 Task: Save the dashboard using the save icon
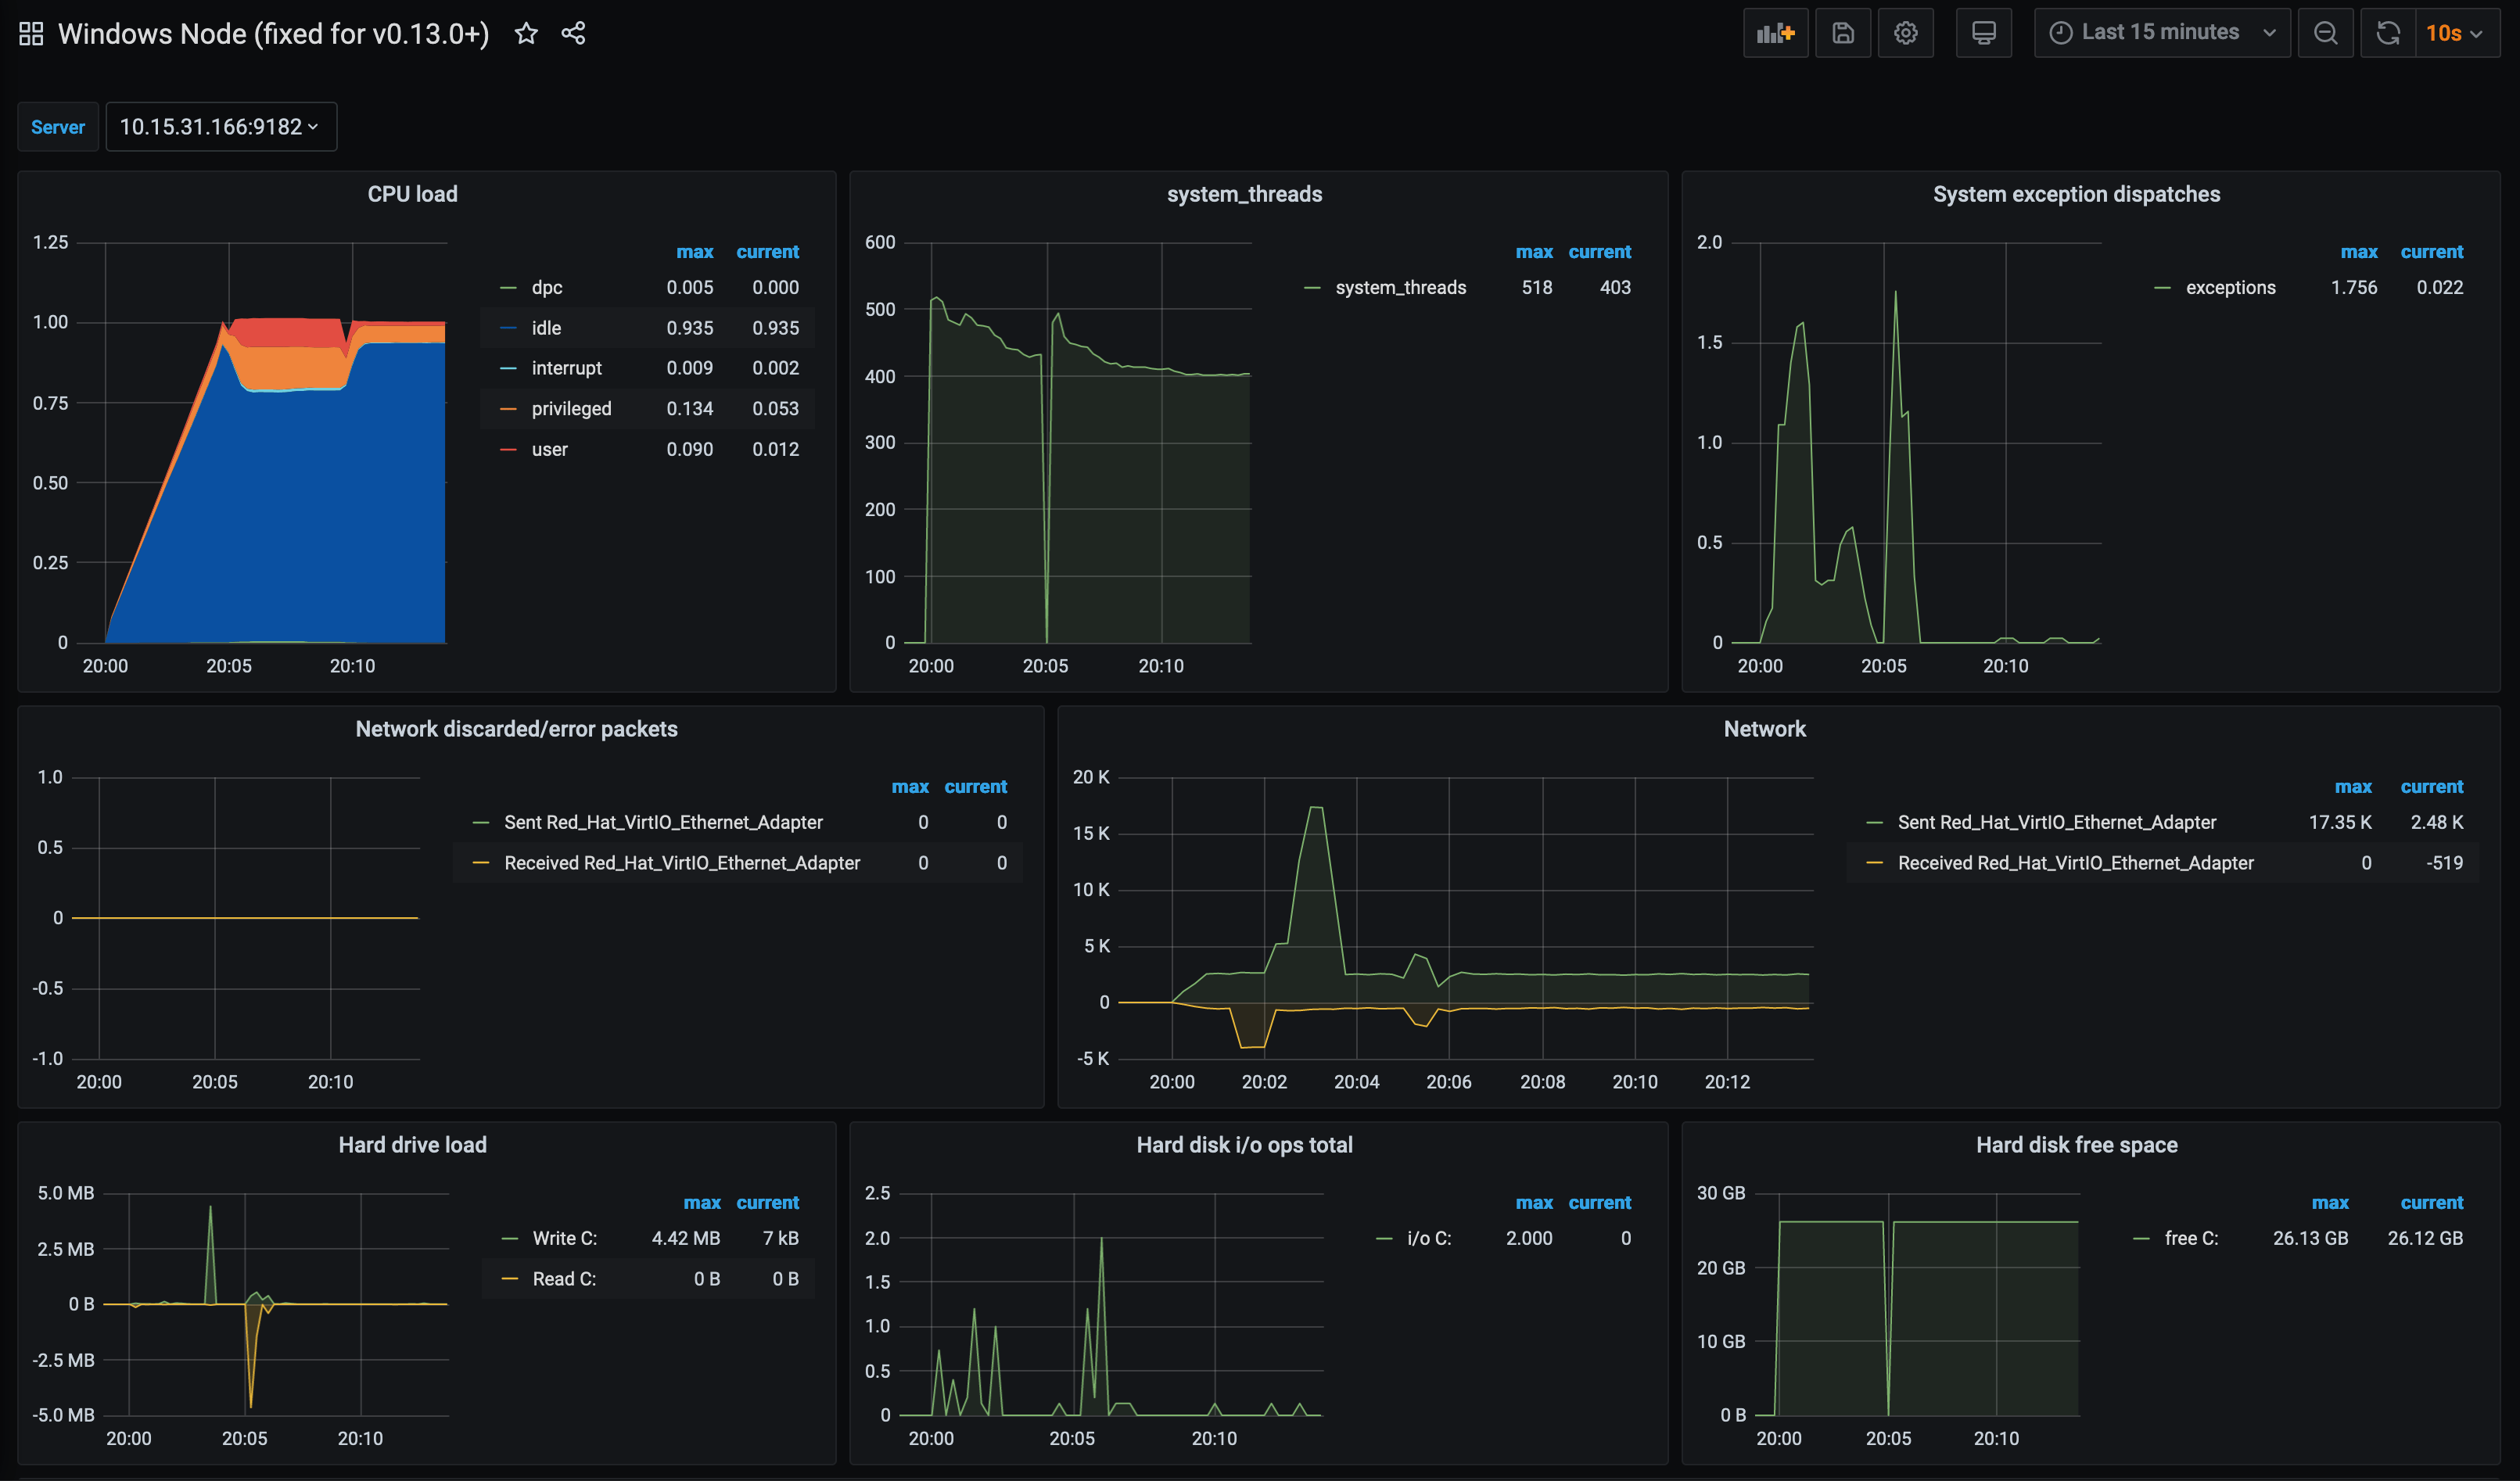pyautogui.click(x=1843, y=32)
